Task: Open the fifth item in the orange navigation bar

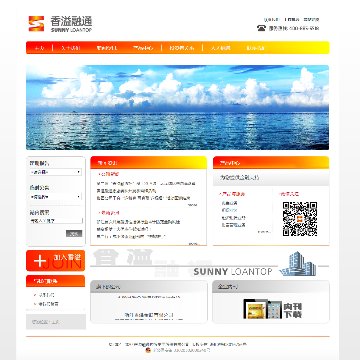Action: 182,48
